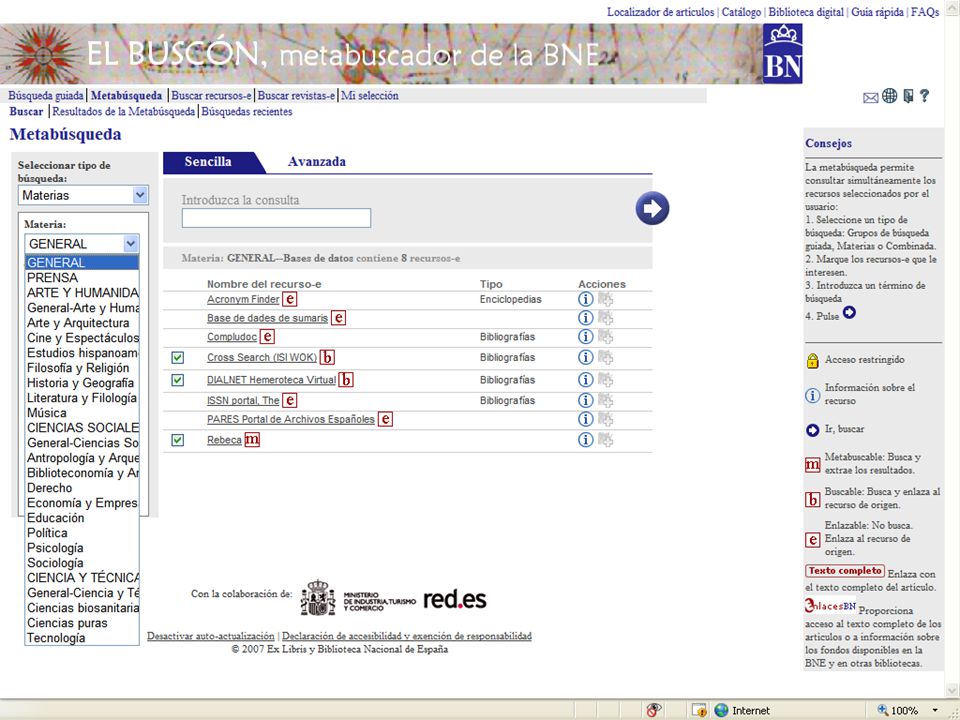This screenshot has width=960, height=720.
Task: Select Sociología in the Materia list
Action: tap(82, 563)
